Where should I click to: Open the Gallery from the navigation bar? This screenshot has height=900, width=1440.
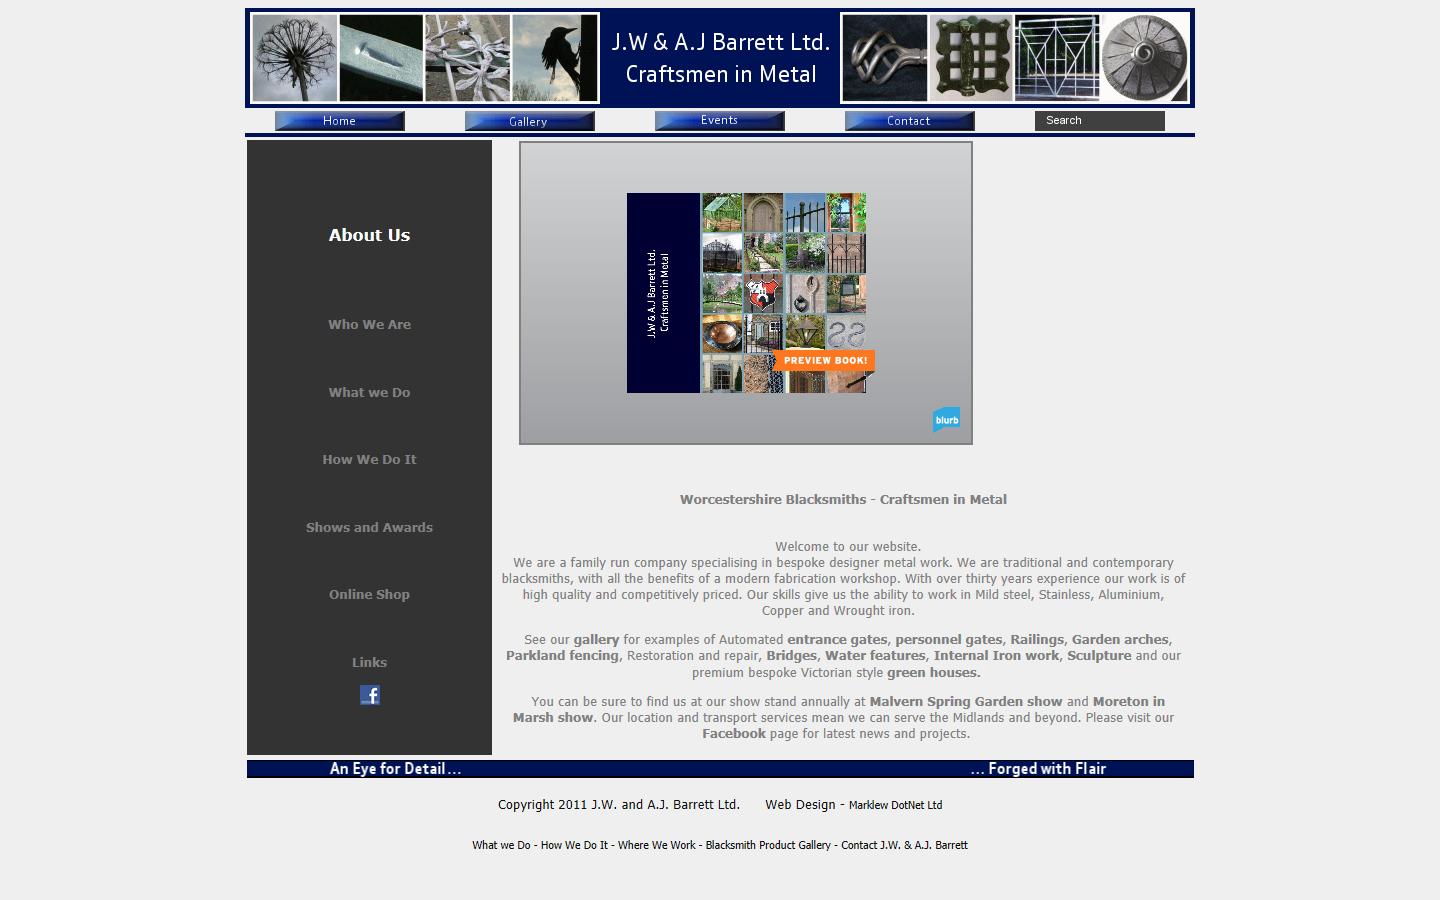[x=529, y=120]
